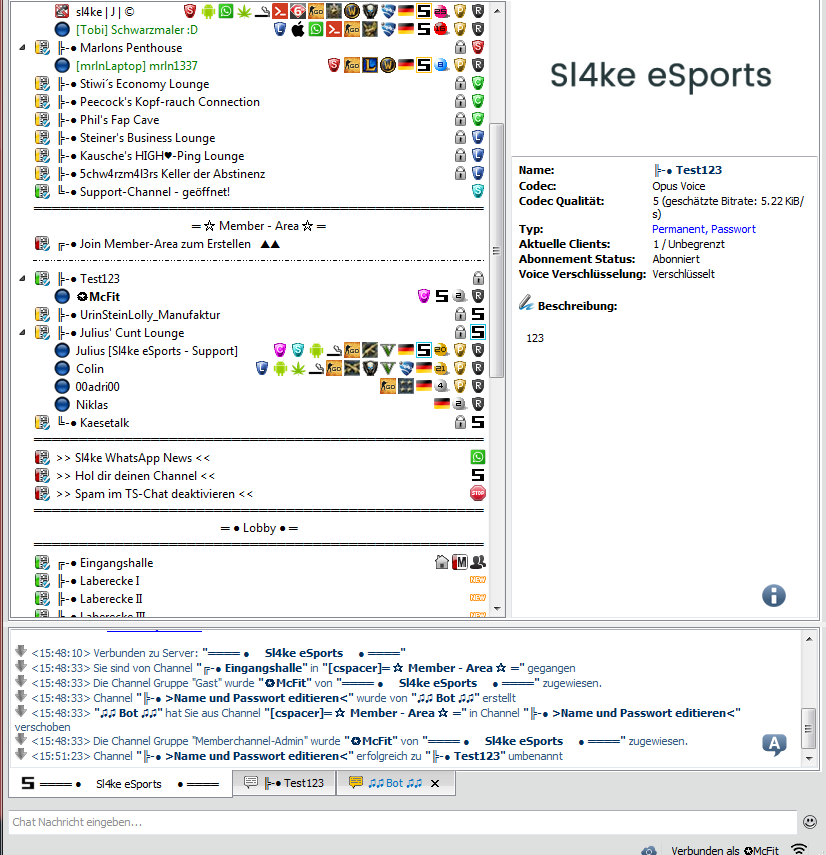Click the teal shield on Support-Channel row
The image size is (826, 855).
478,191
